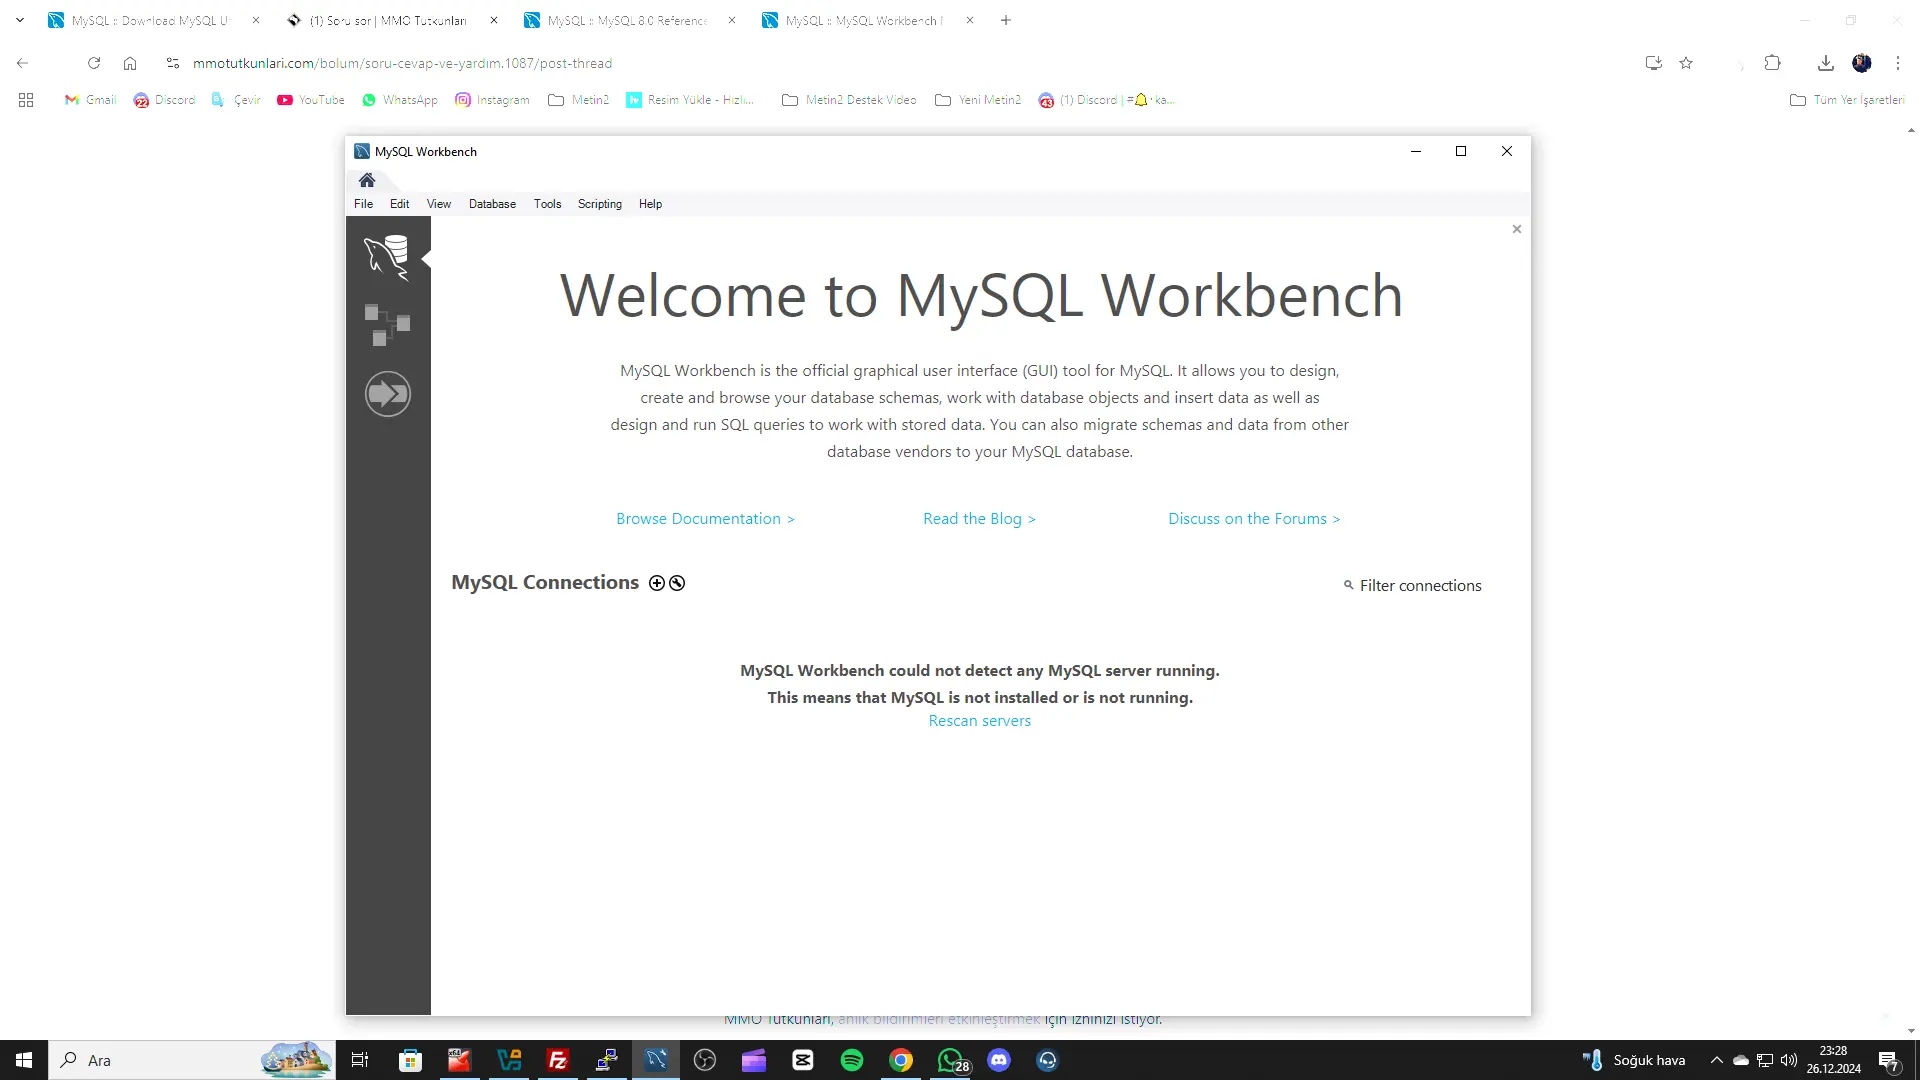
Task: Open the File menu in MySQL Workbench
Action: pos(363,204)
